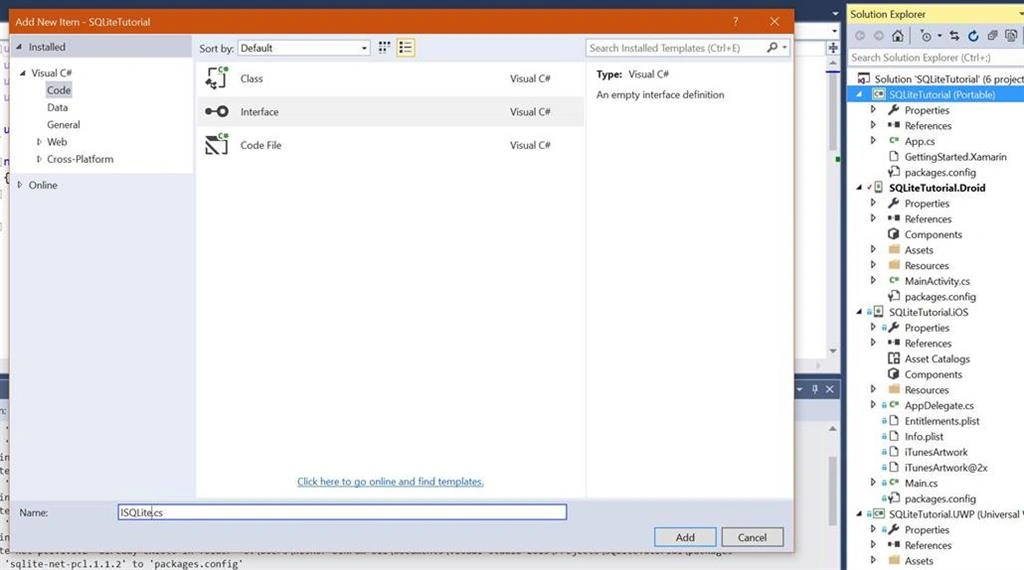Select the General category
Image resolution: width=1024 pixels, height=570 pixels.
63,124
